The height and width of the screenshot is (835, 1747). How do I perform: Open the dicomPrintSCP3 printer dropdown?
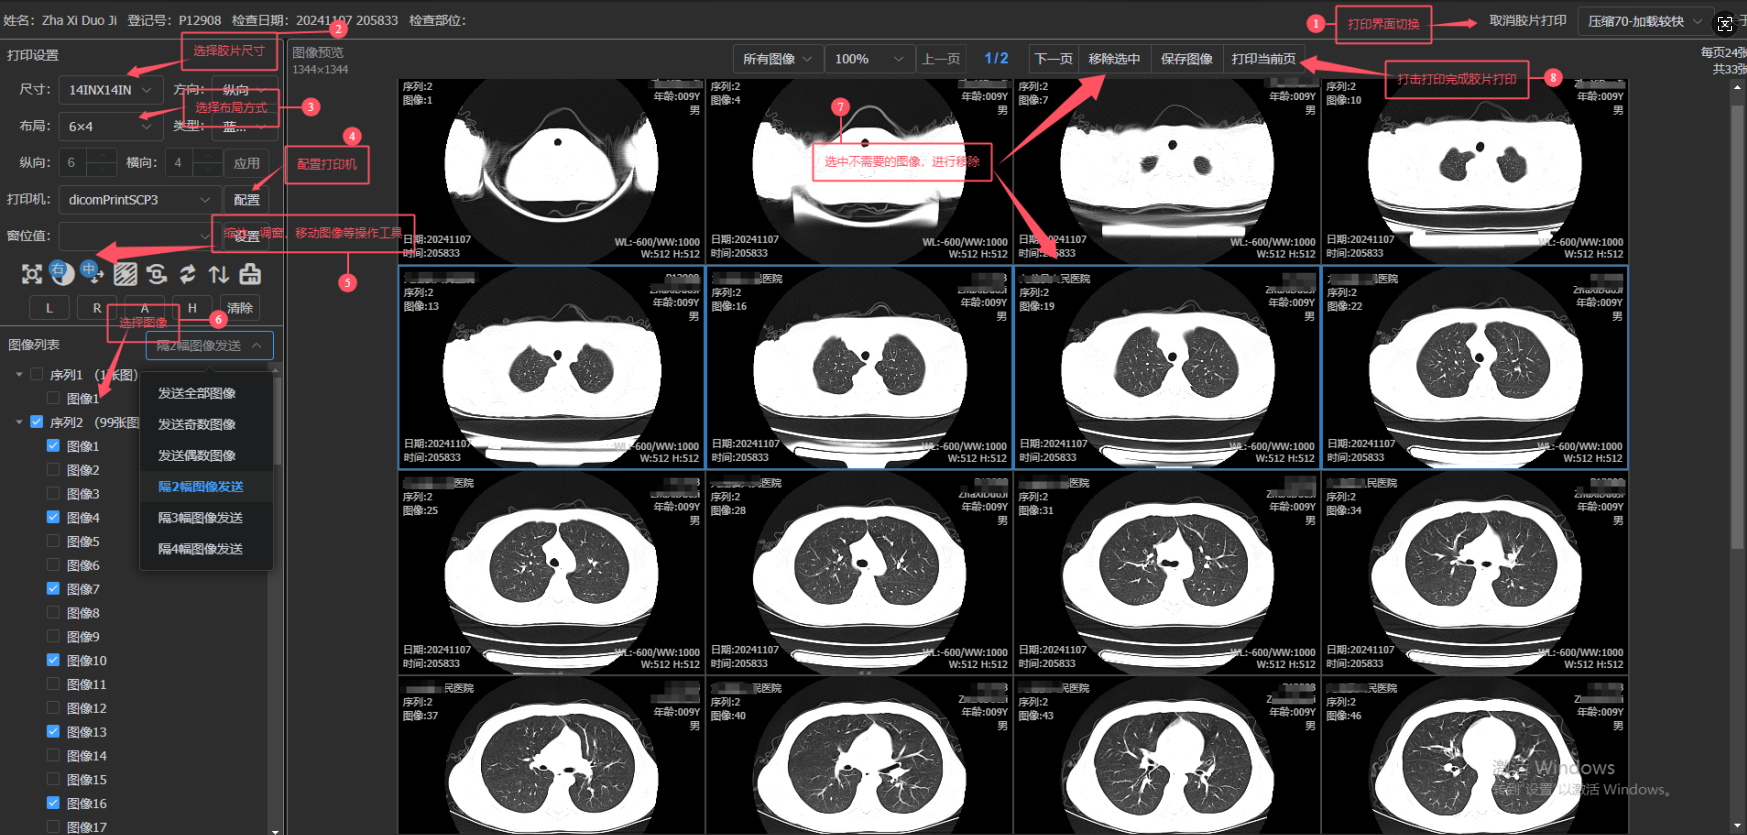(138, 200)
